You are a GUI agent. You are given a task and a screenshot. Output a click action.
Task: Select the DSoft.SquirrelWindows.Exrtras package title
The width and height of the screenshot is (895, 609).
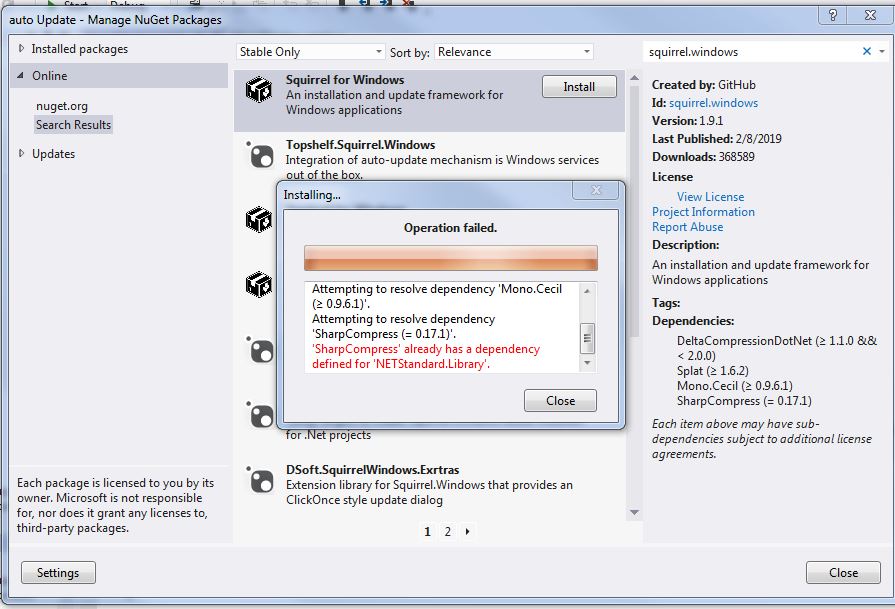[372, 470]
